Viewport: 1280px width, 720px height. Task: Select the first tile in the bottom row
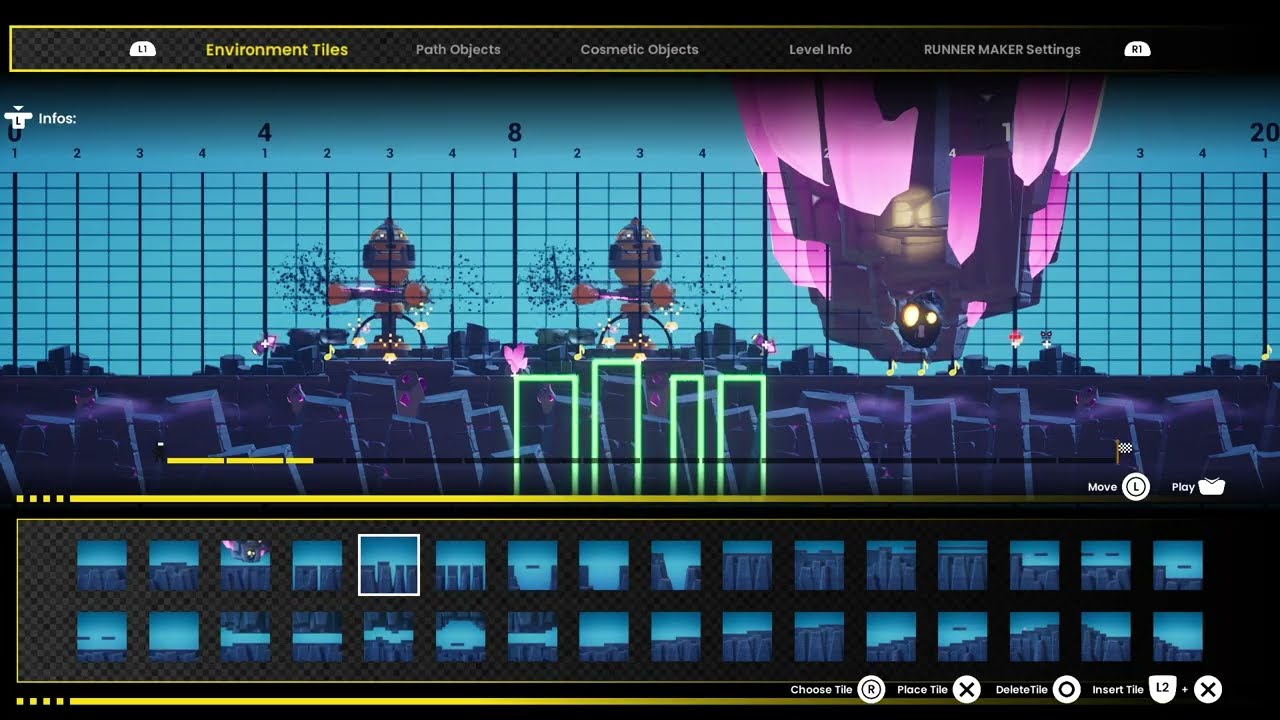coord(102,637)
